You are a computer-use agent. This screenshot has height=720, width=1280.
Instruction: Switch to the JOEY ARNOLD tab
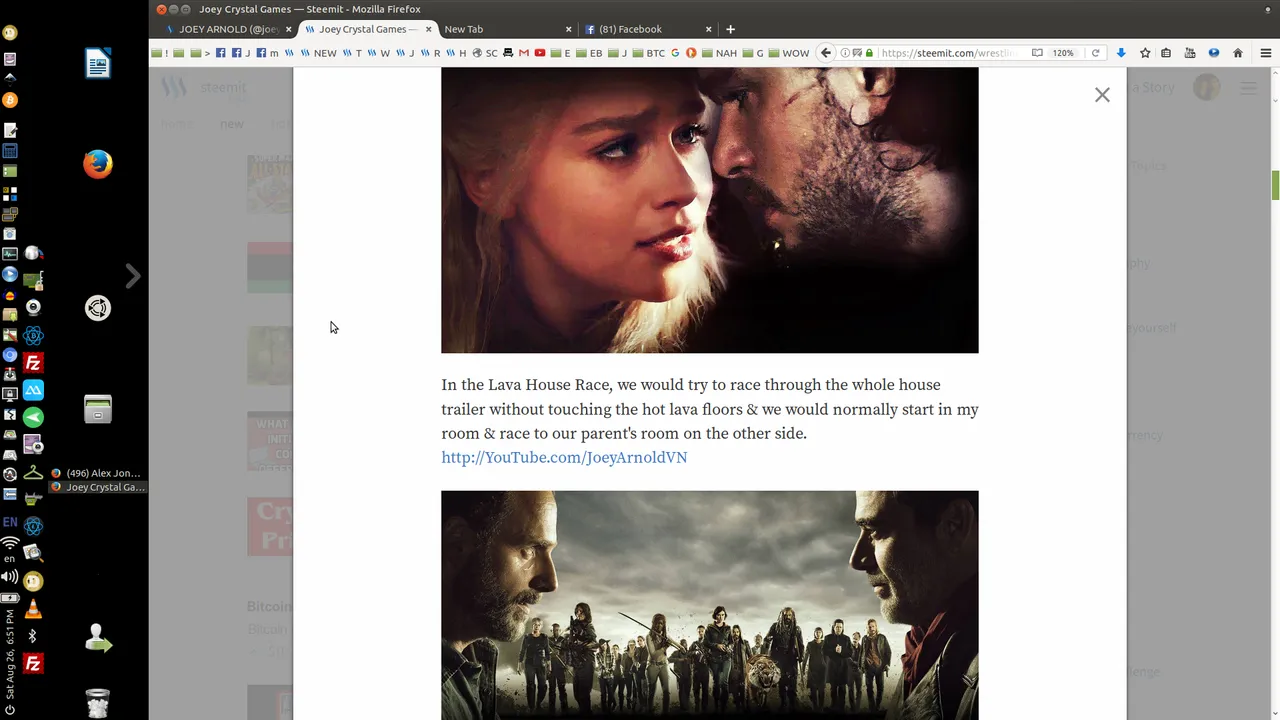tap(229, 29)
